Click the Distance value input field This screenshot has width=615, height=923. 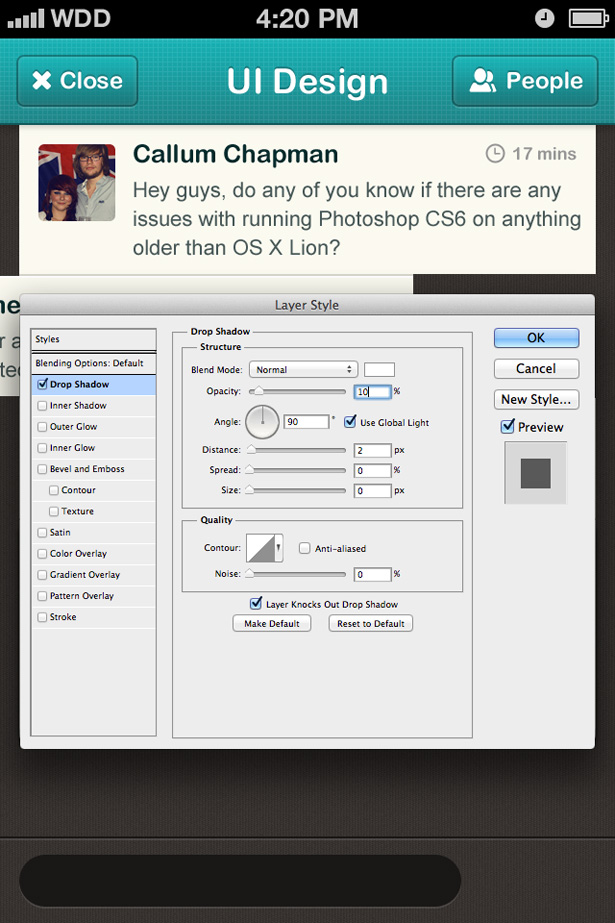coord(372,451)
